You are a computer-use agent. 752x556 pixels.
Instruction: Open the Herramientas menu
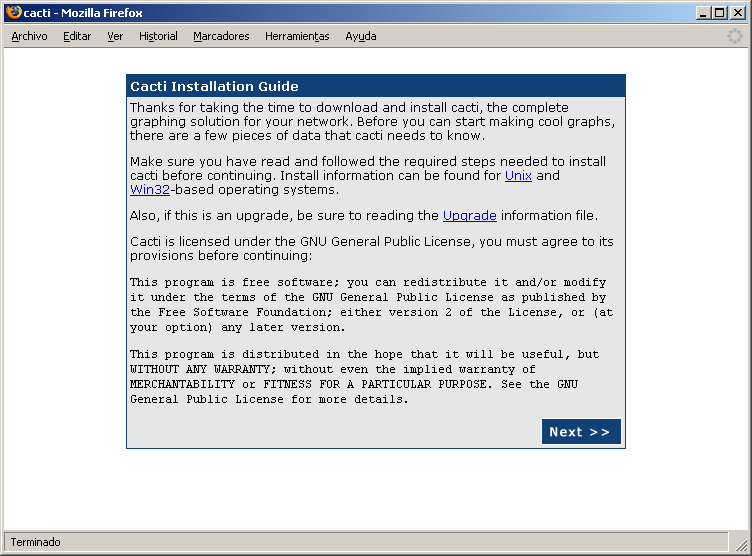(x=297, y=36)
